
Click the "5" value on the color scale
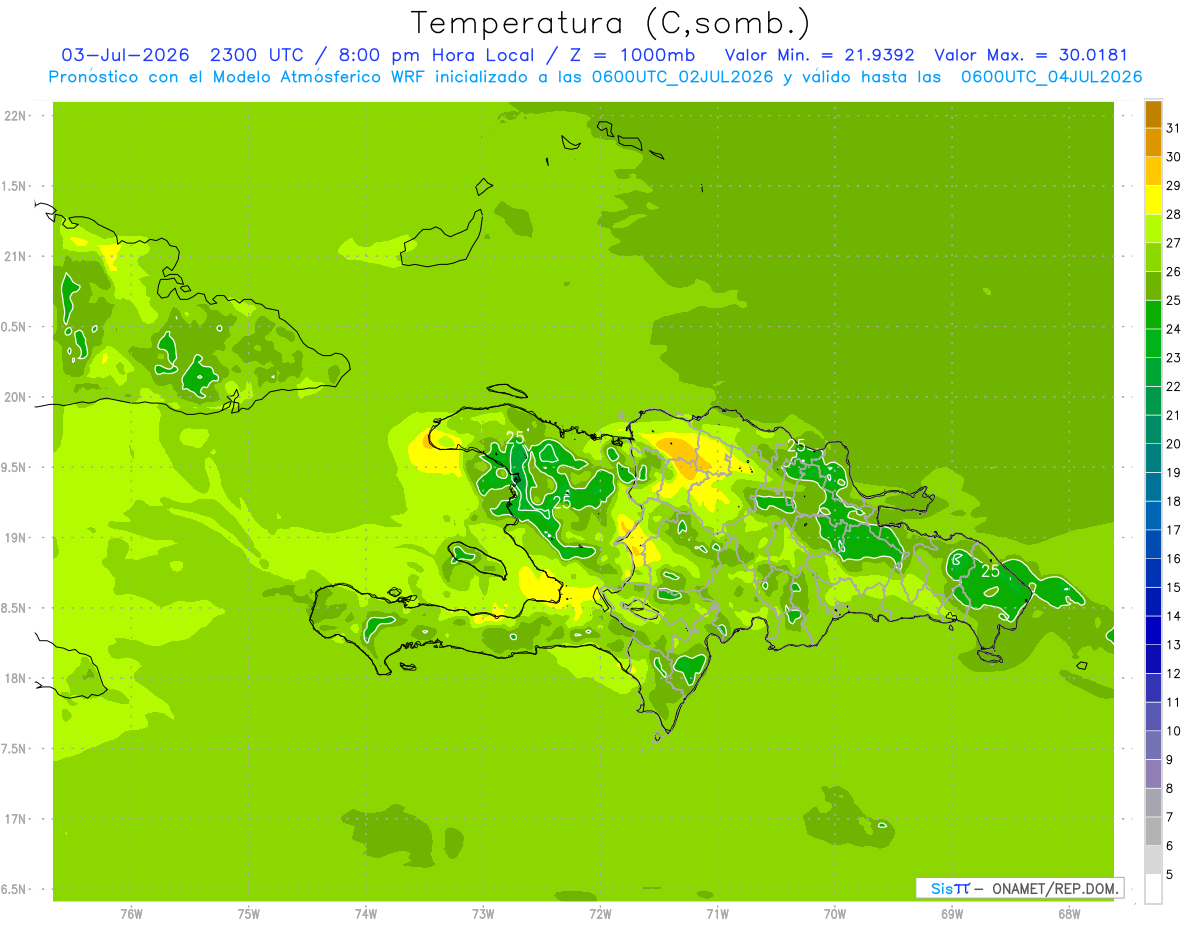(x=1170, y=874)
